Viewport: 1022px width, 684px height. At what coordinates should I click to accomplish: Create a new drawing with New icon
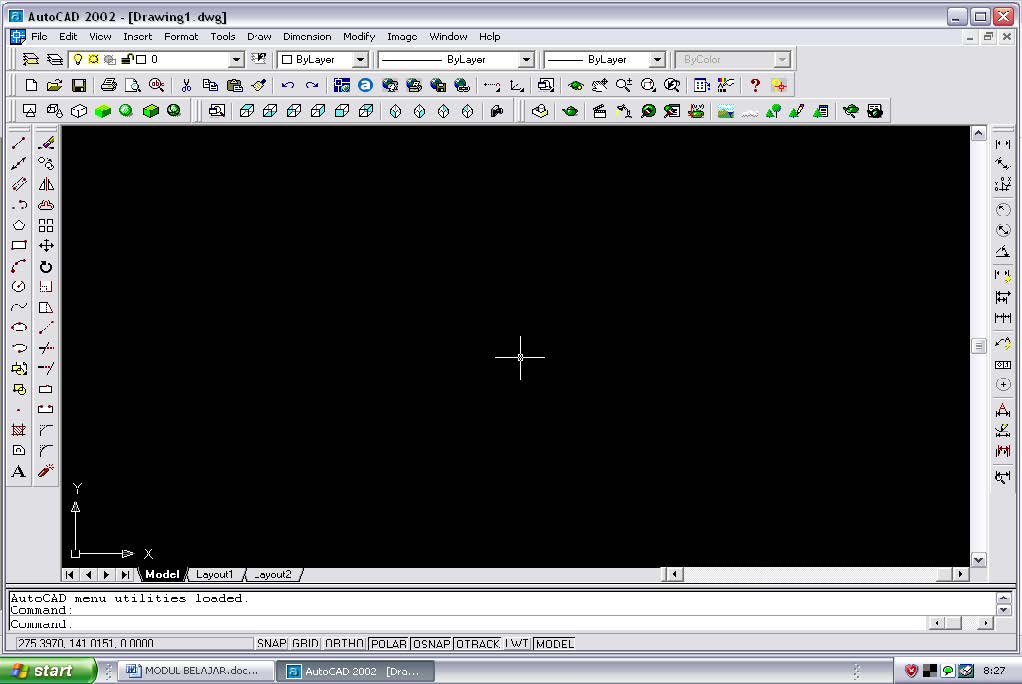[x=31, y=85]
